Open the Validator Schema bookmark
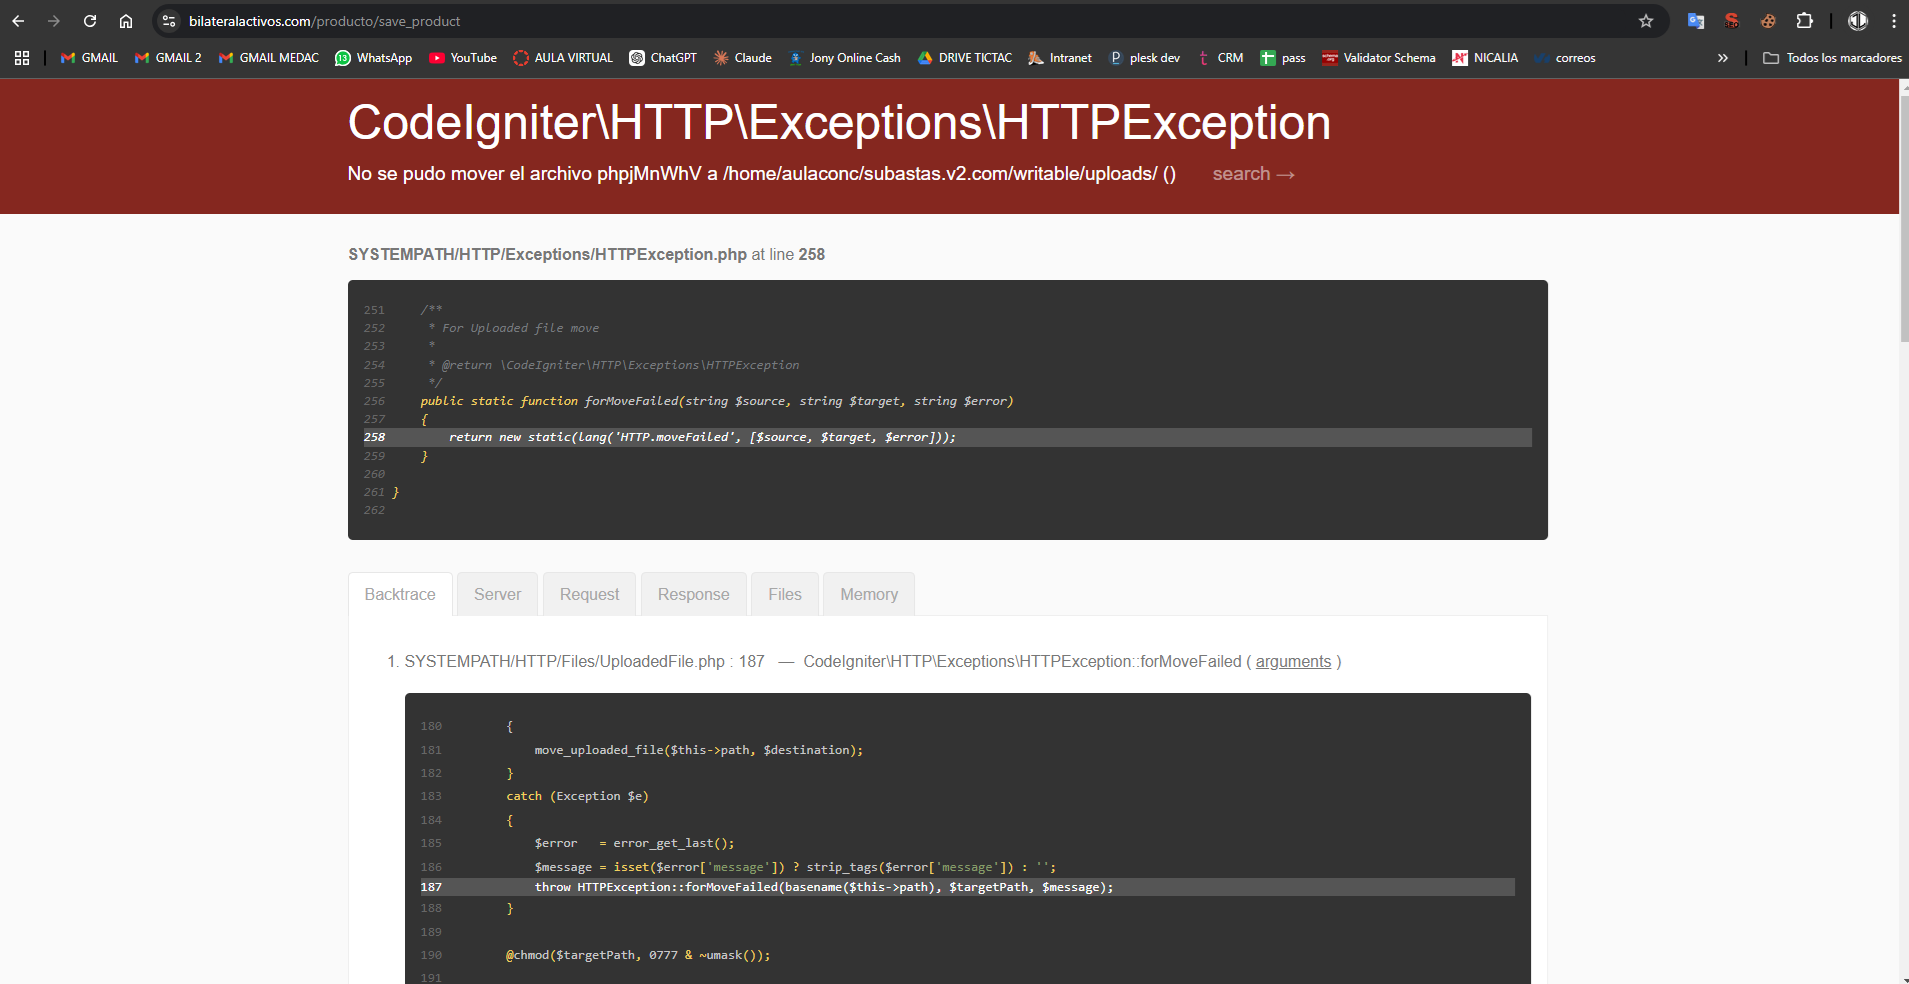 [x=1379, y=58]
